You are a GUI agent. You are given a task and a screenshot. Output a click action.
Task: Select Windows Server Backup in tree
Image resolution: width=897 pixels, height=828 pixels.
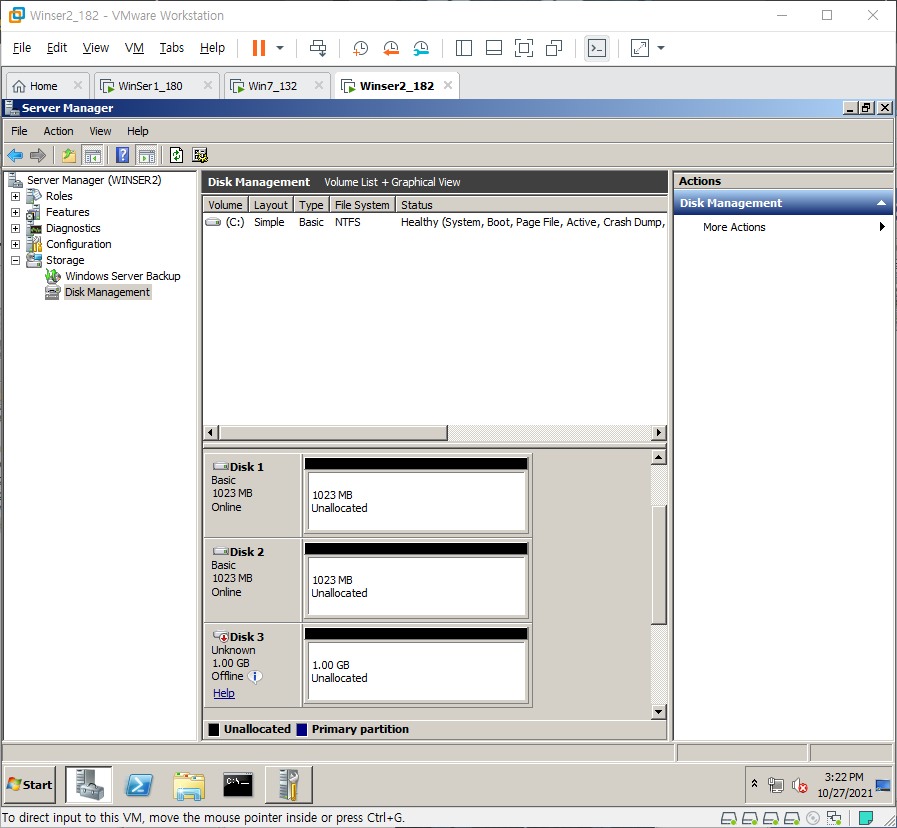tap(122, 276)
